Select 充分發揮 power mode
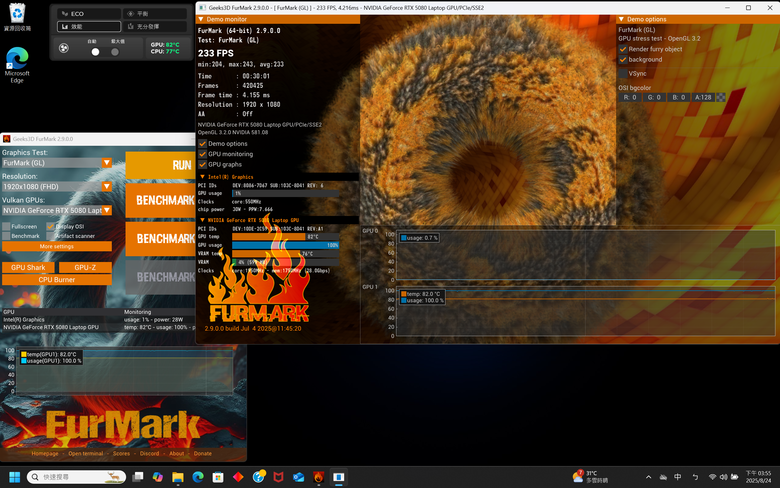 tap(155, 26)
